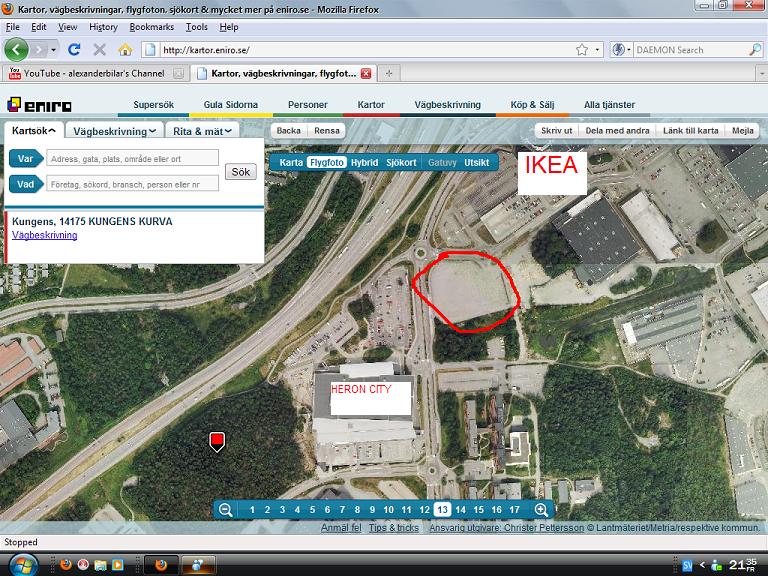Viewport: 768px width, 576px height.
Task: Set map zoom level to 17
Action: (514, 510)
